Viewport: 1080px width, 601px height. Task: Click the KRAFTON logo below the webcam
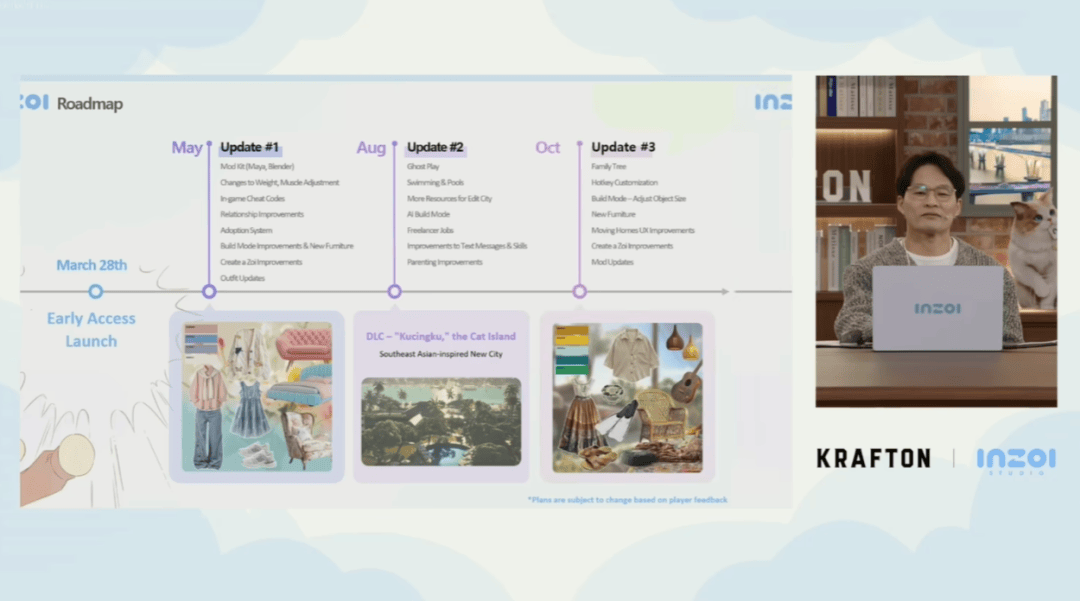[873, 458]
